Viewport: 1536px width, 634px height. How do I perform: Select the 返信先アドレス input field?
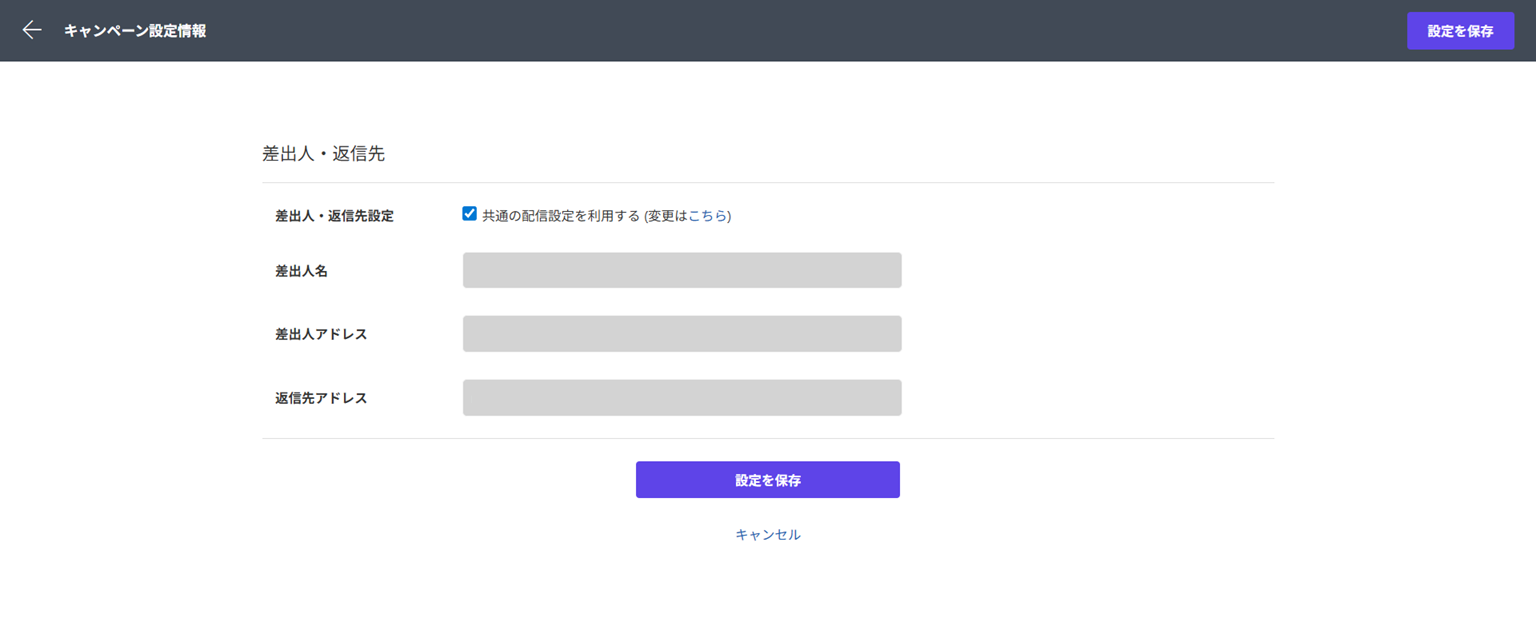(681, 397)
